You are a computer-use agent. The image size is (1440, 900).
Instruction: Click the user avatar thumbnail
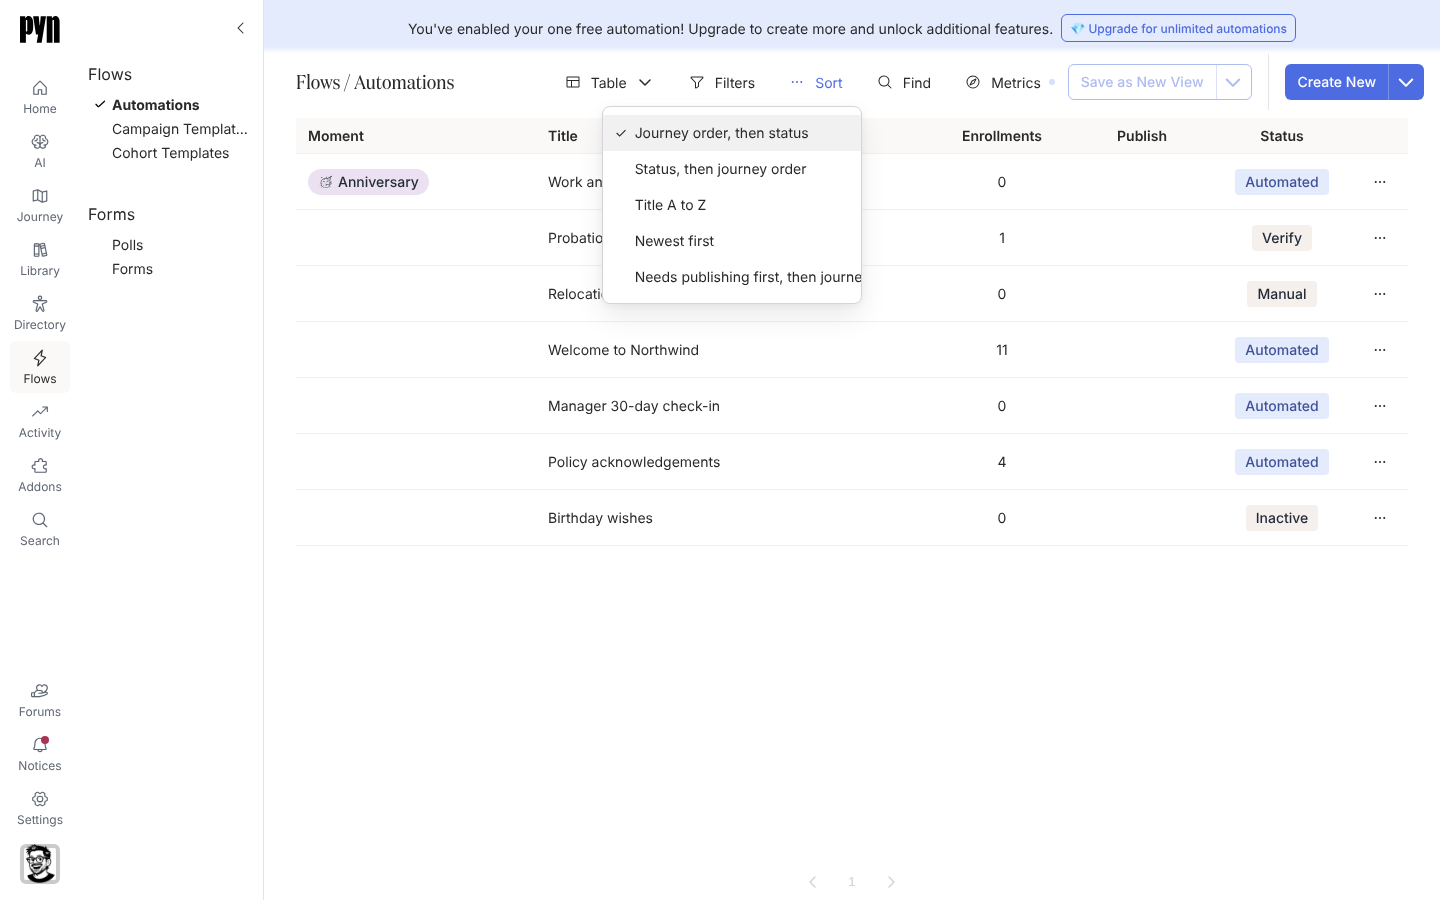(x=40, y=864)
